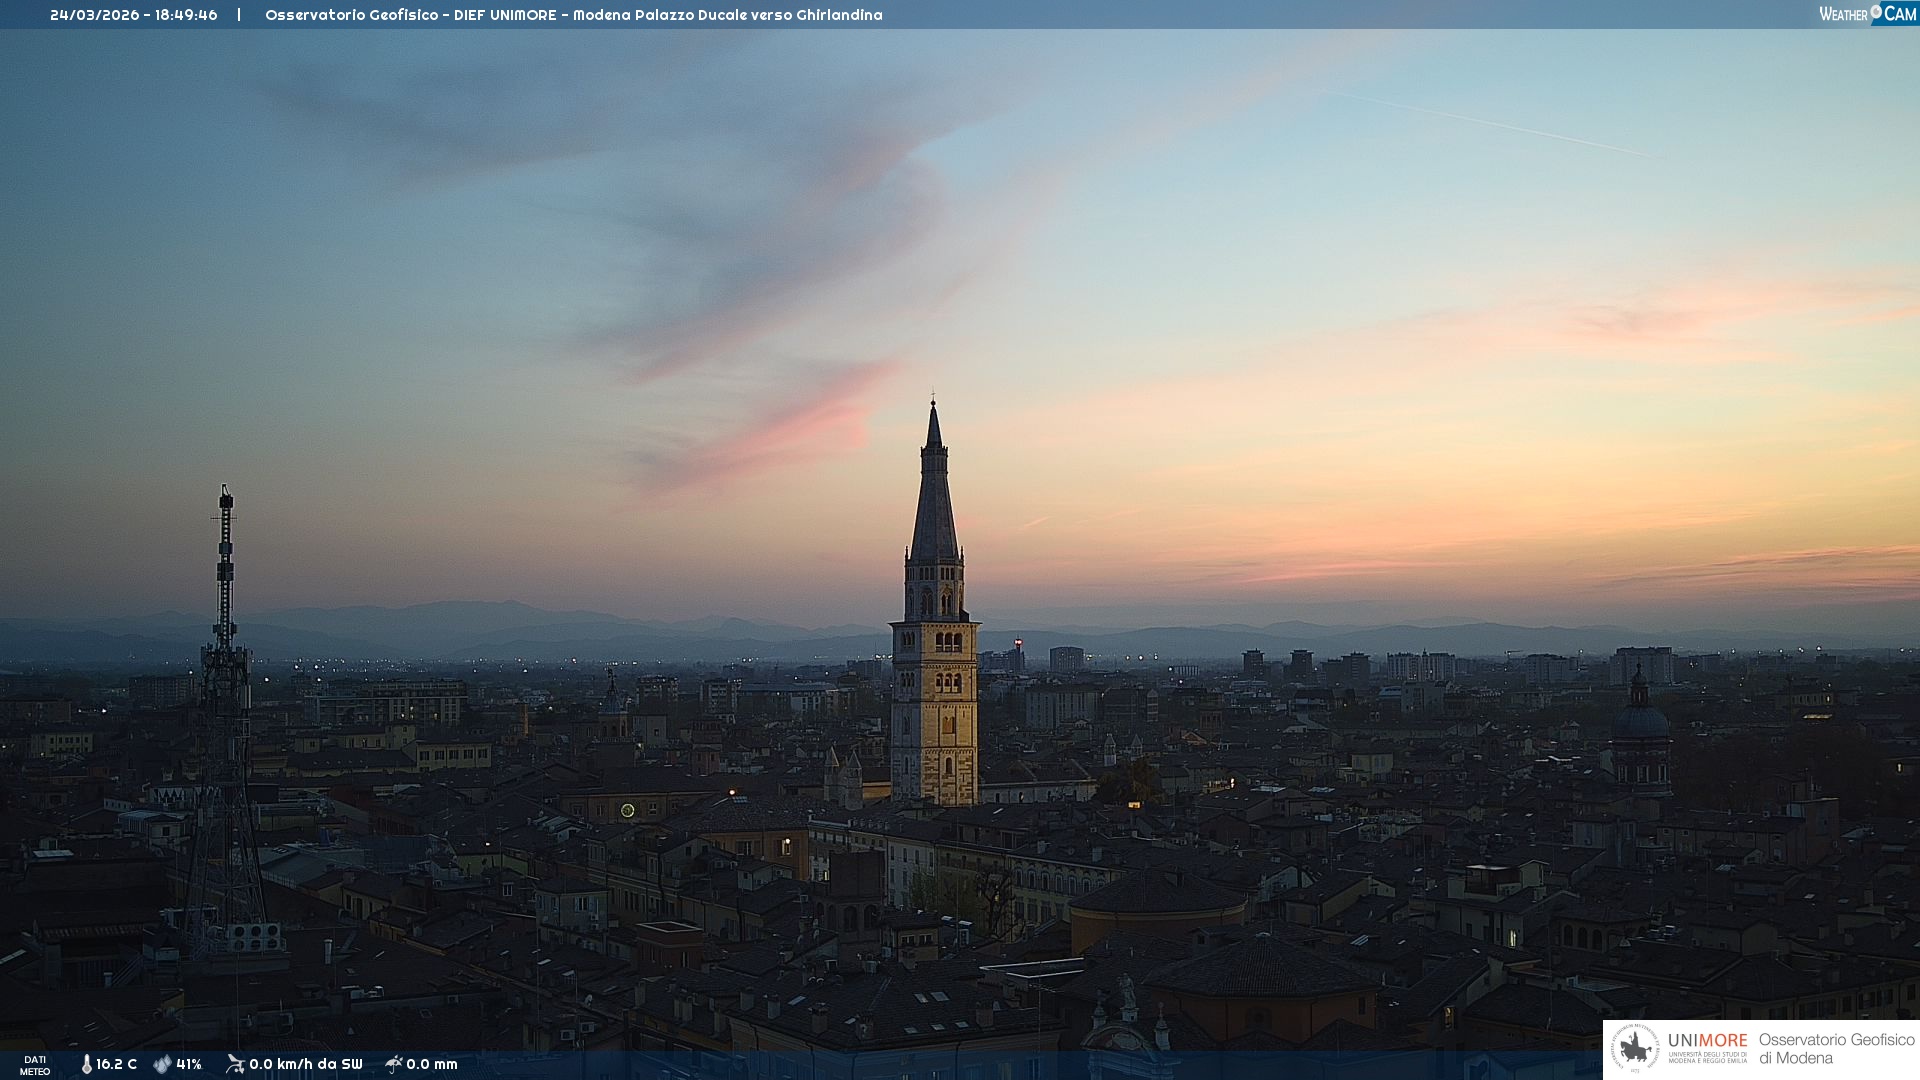The width and height of the screenshot is (1920, 1080).
Task: Click the 0.0 km/h da SW wind reading
Action: pyautogui.click(x=305, y=1064)
